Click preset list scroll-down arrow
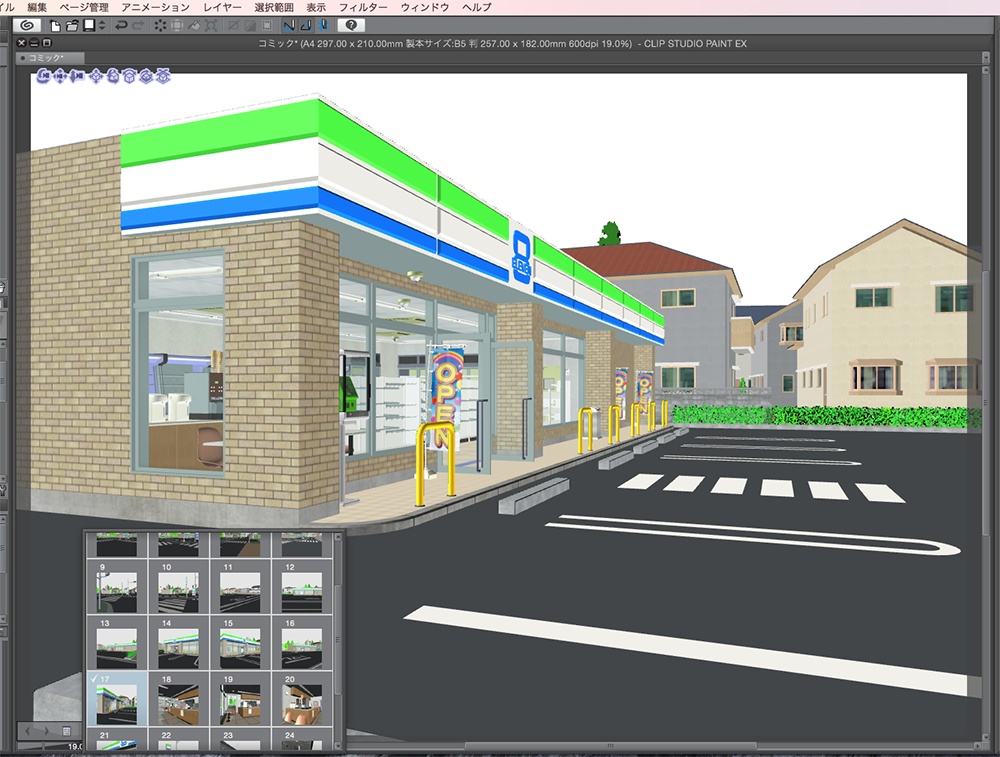 [x=338, y=745]
